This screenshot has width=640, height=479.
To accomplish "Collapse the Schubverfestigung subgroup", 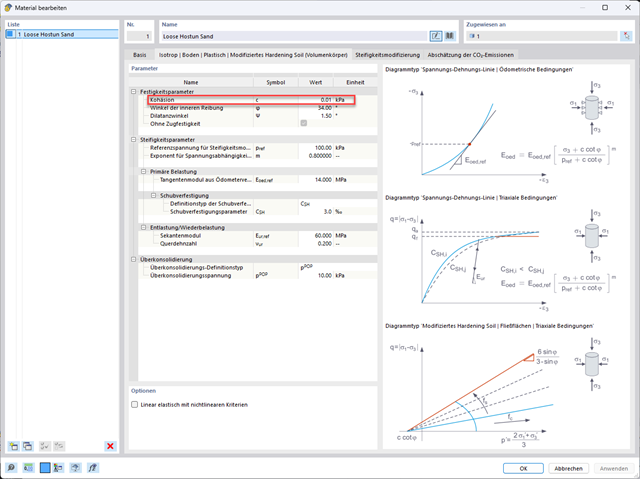I will tap(153, 195).
